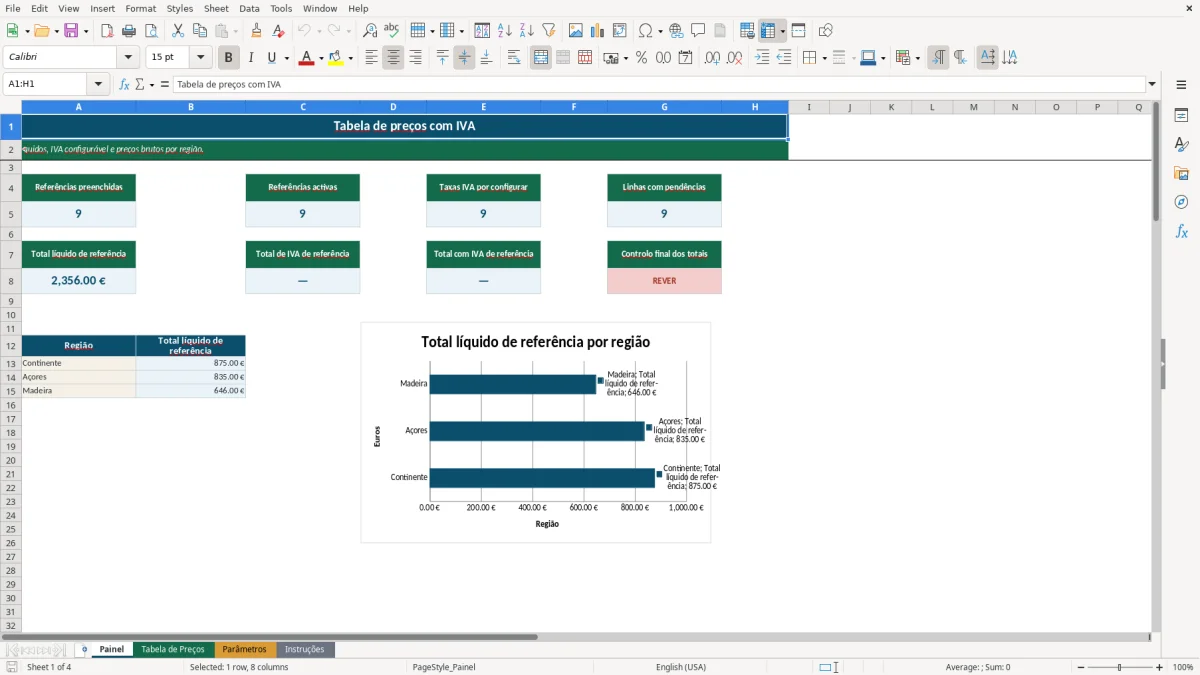Click the Insert Image icon
1200x675 pixels.
pos(576,31)
